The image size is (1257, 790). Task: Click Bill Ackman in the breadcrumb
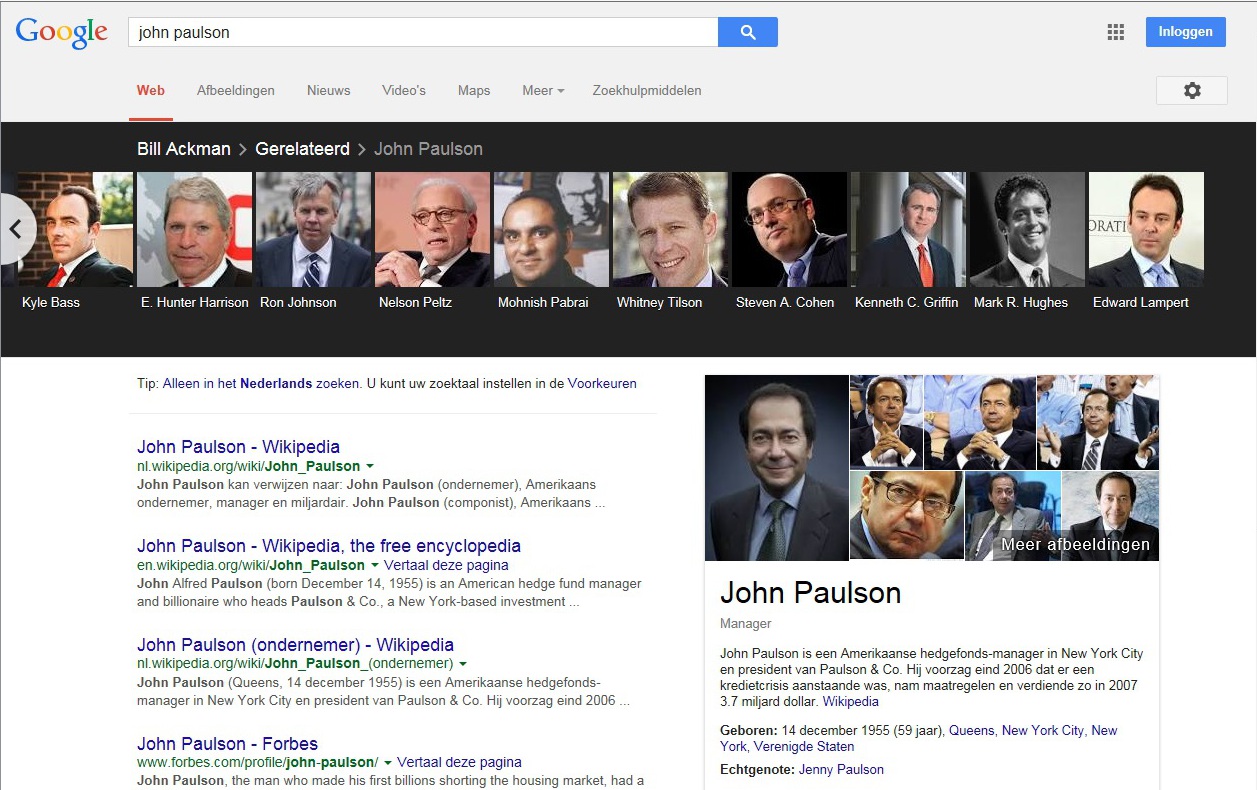tap(184, 149)
